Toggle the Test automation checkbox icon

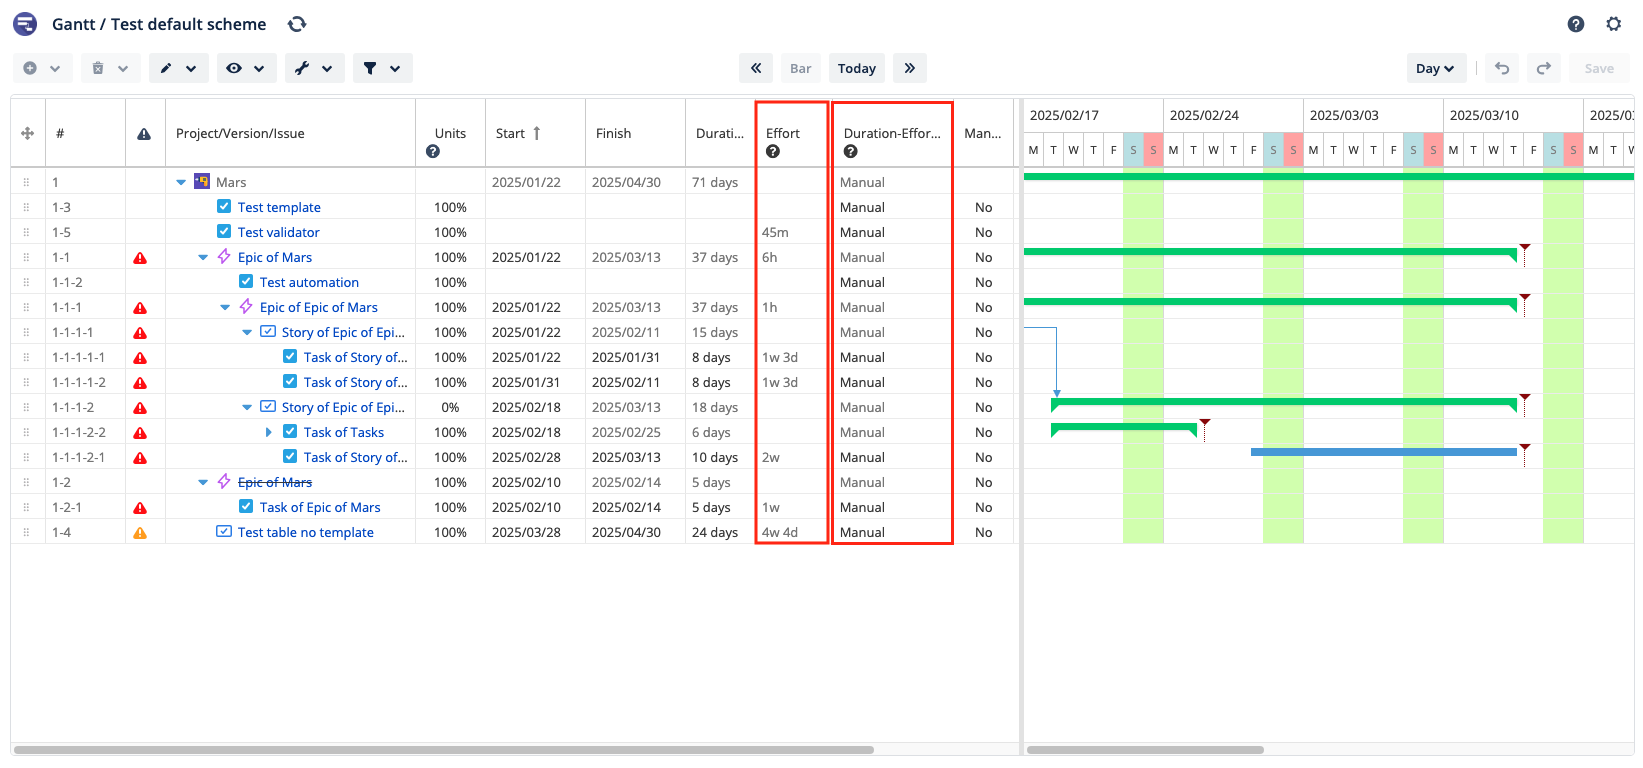246,282
